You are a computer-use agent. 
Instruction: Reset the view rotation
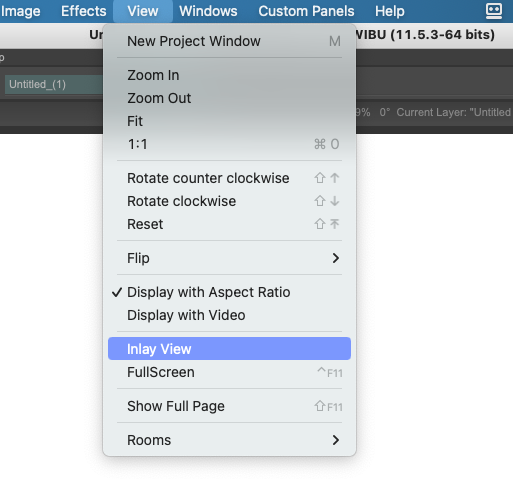tap(229, 224)
